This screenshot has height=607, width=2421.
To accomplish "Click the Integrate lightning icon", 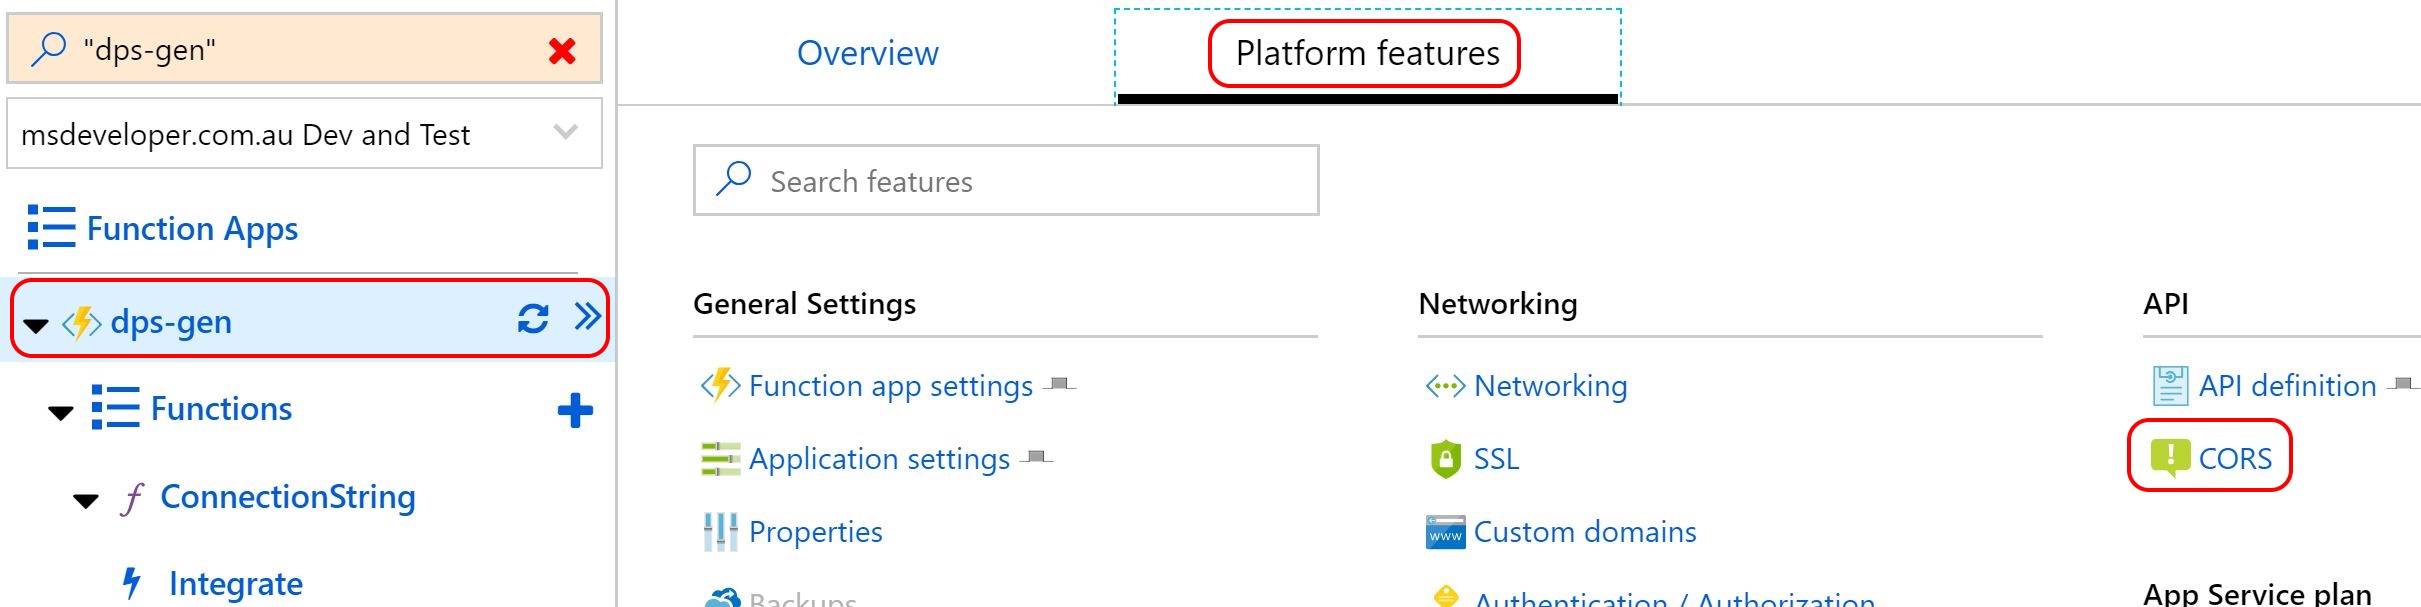I will 131,583.
